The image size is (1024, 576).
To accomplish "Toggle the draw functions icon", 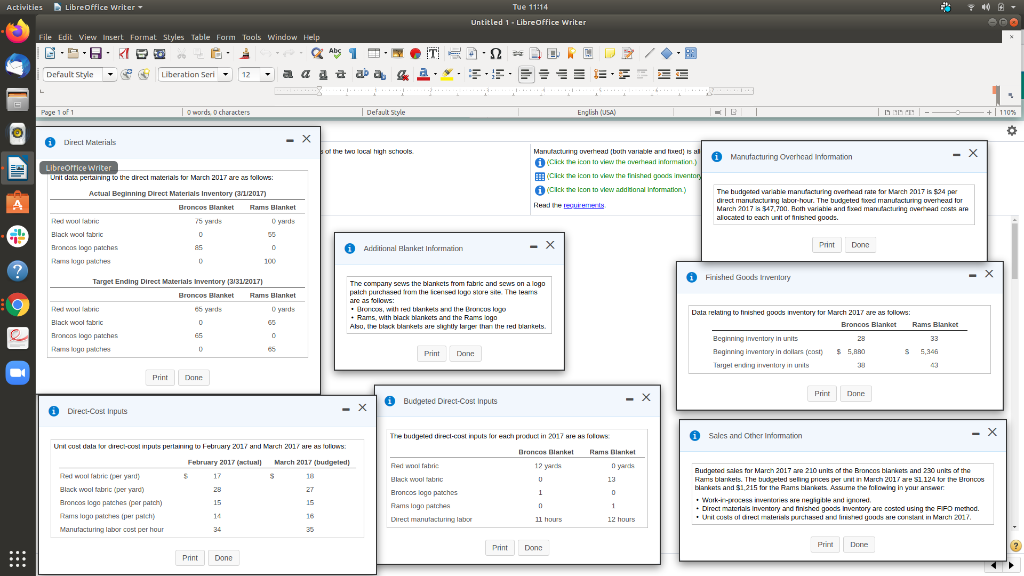I will [x=690, y=54].
